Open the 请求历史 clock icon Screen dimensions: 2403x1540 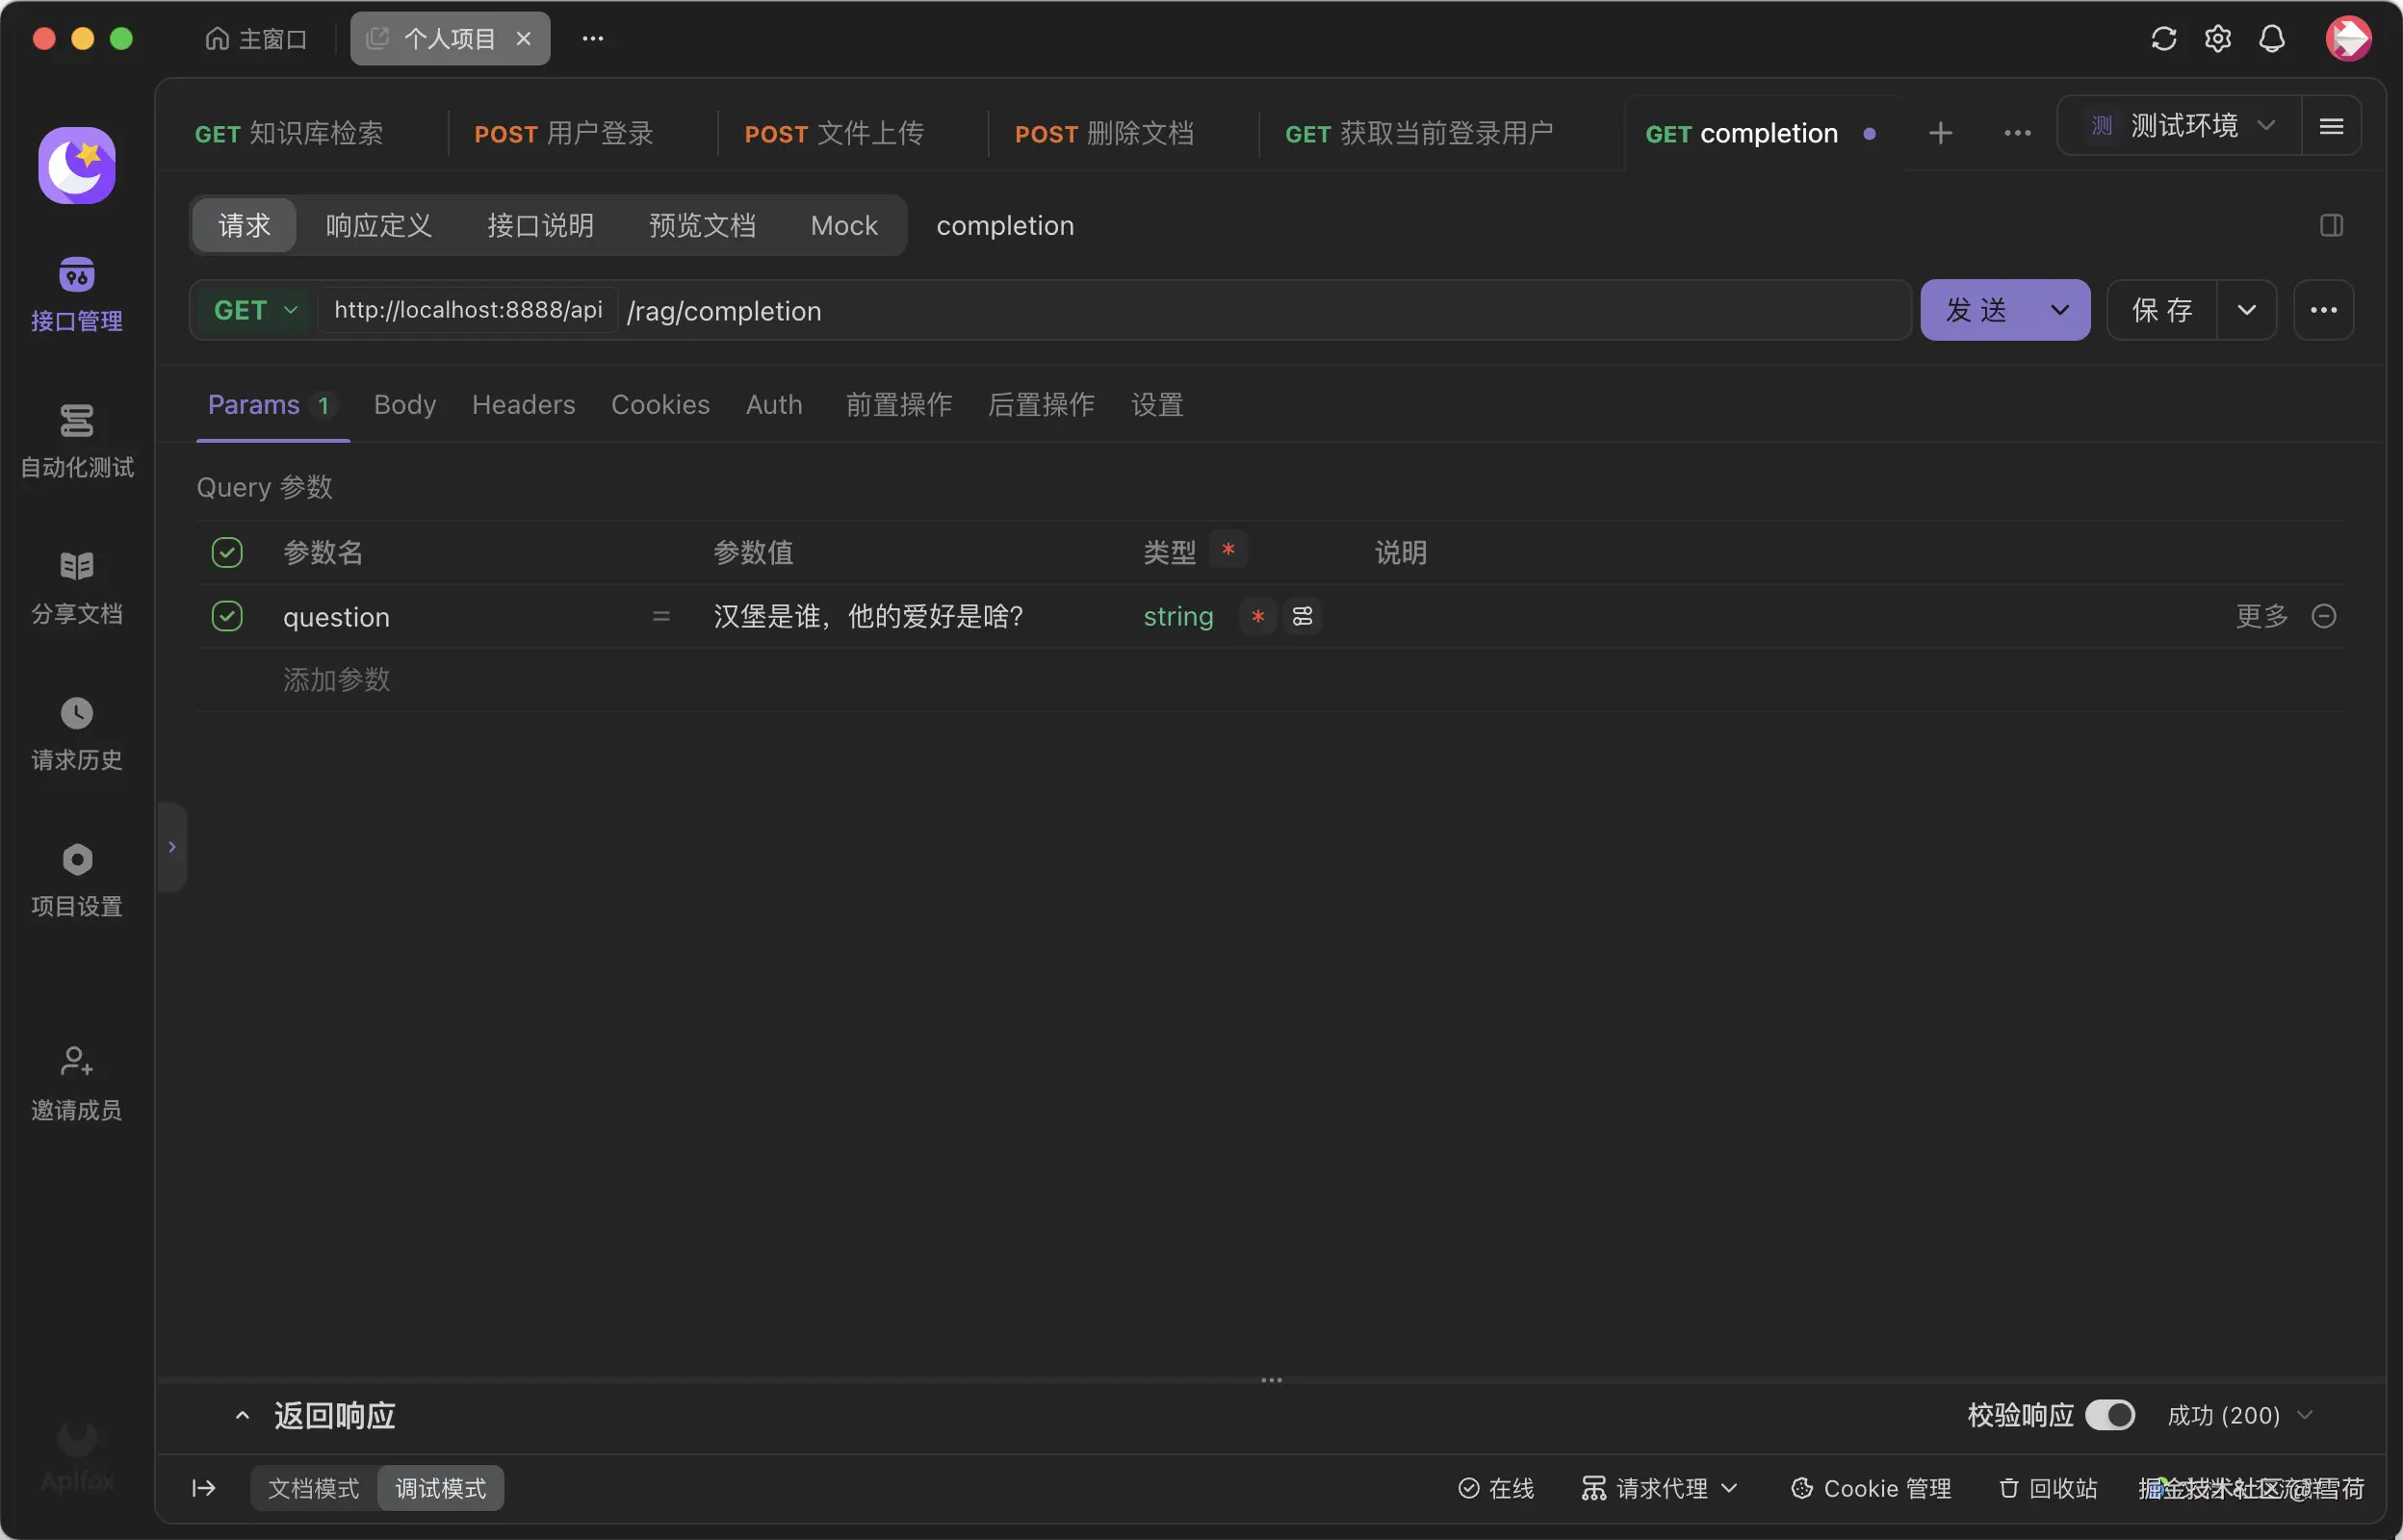pyautogui.click(x=77, y=714)
